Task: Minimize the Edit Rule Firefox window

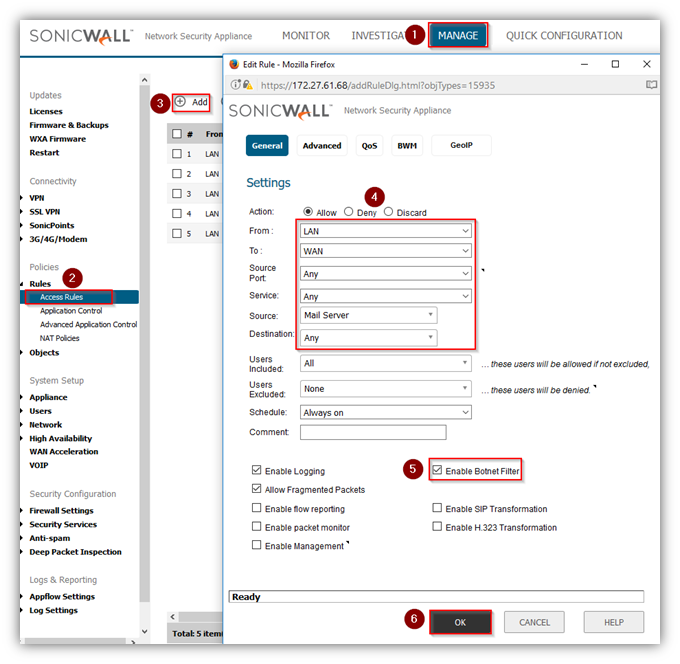Action: [584, 64]
